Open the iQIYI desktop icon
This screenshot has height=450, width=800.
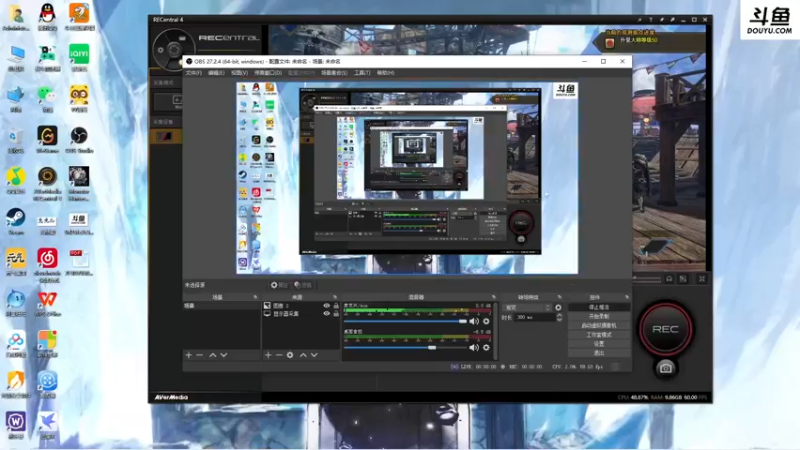pyautogui.click(x=79, y=57)
